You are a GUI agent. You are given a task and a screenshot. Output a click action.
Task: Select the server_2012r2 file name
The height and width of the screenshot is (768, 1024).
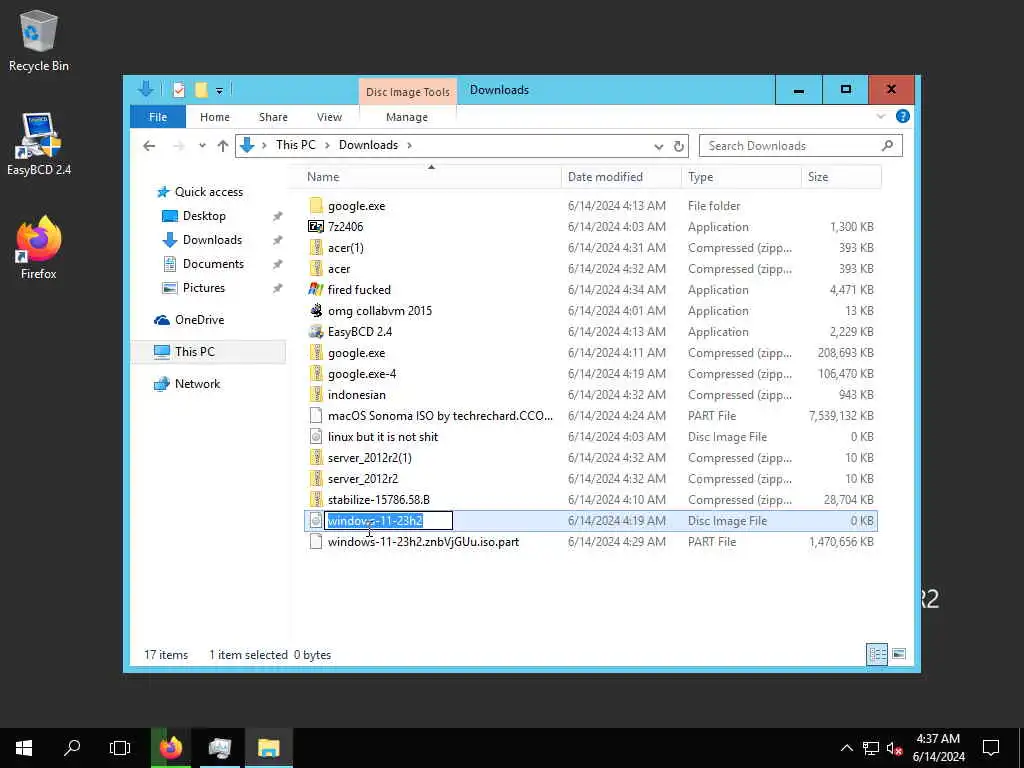click(363, 479)
